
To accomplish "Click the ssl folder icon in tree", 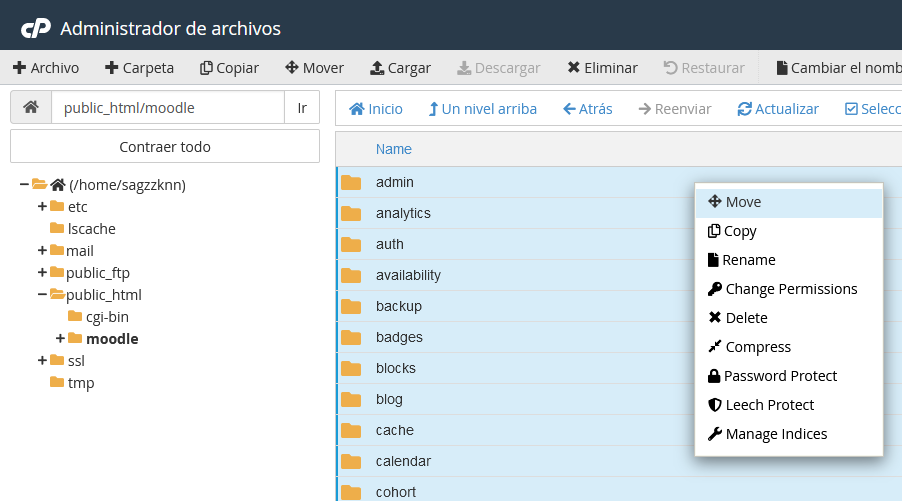I will point(56,360).
